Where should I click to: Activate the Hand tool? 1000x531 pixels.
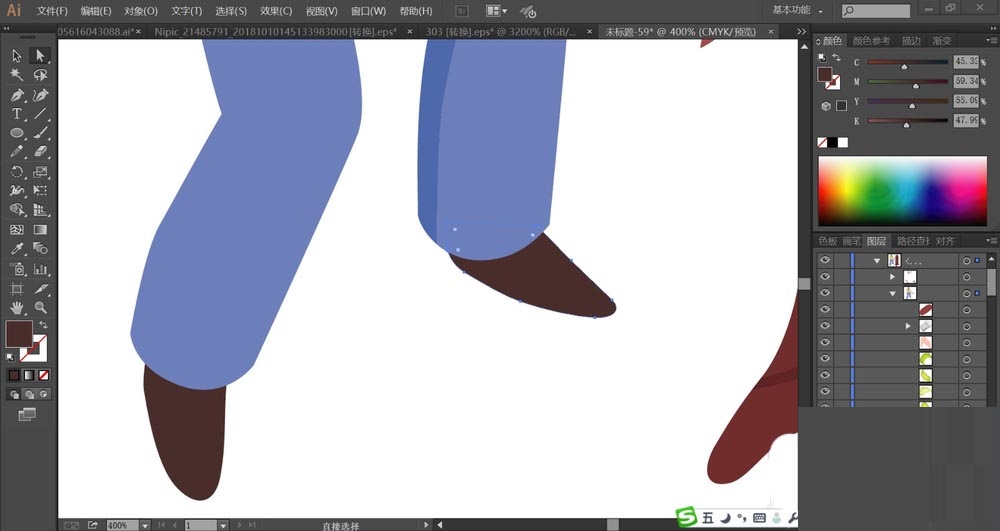17,307
